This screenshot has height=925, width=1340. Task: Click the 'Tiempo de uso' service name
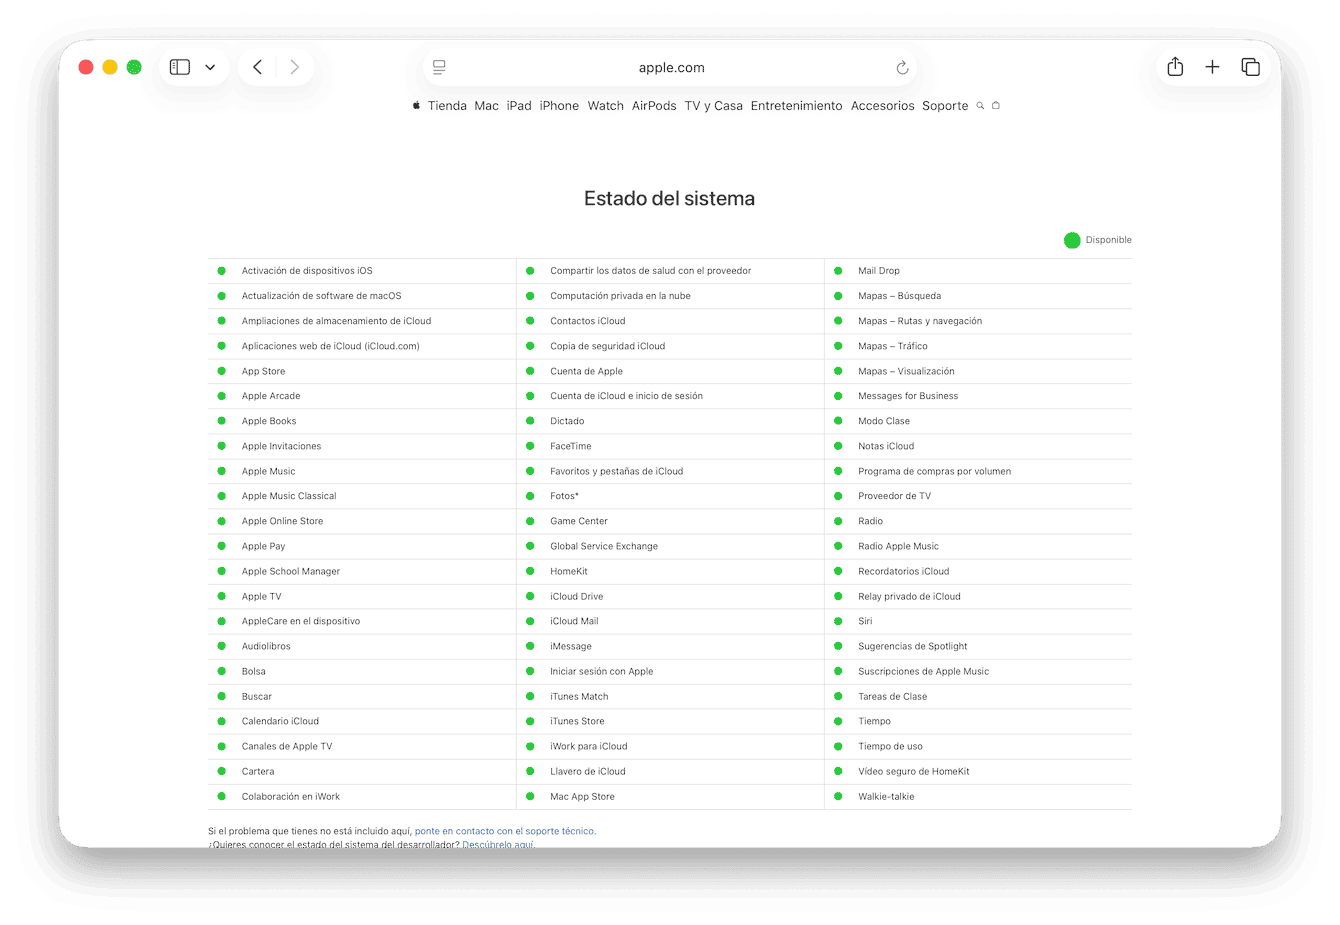click(x=890, y=746)
